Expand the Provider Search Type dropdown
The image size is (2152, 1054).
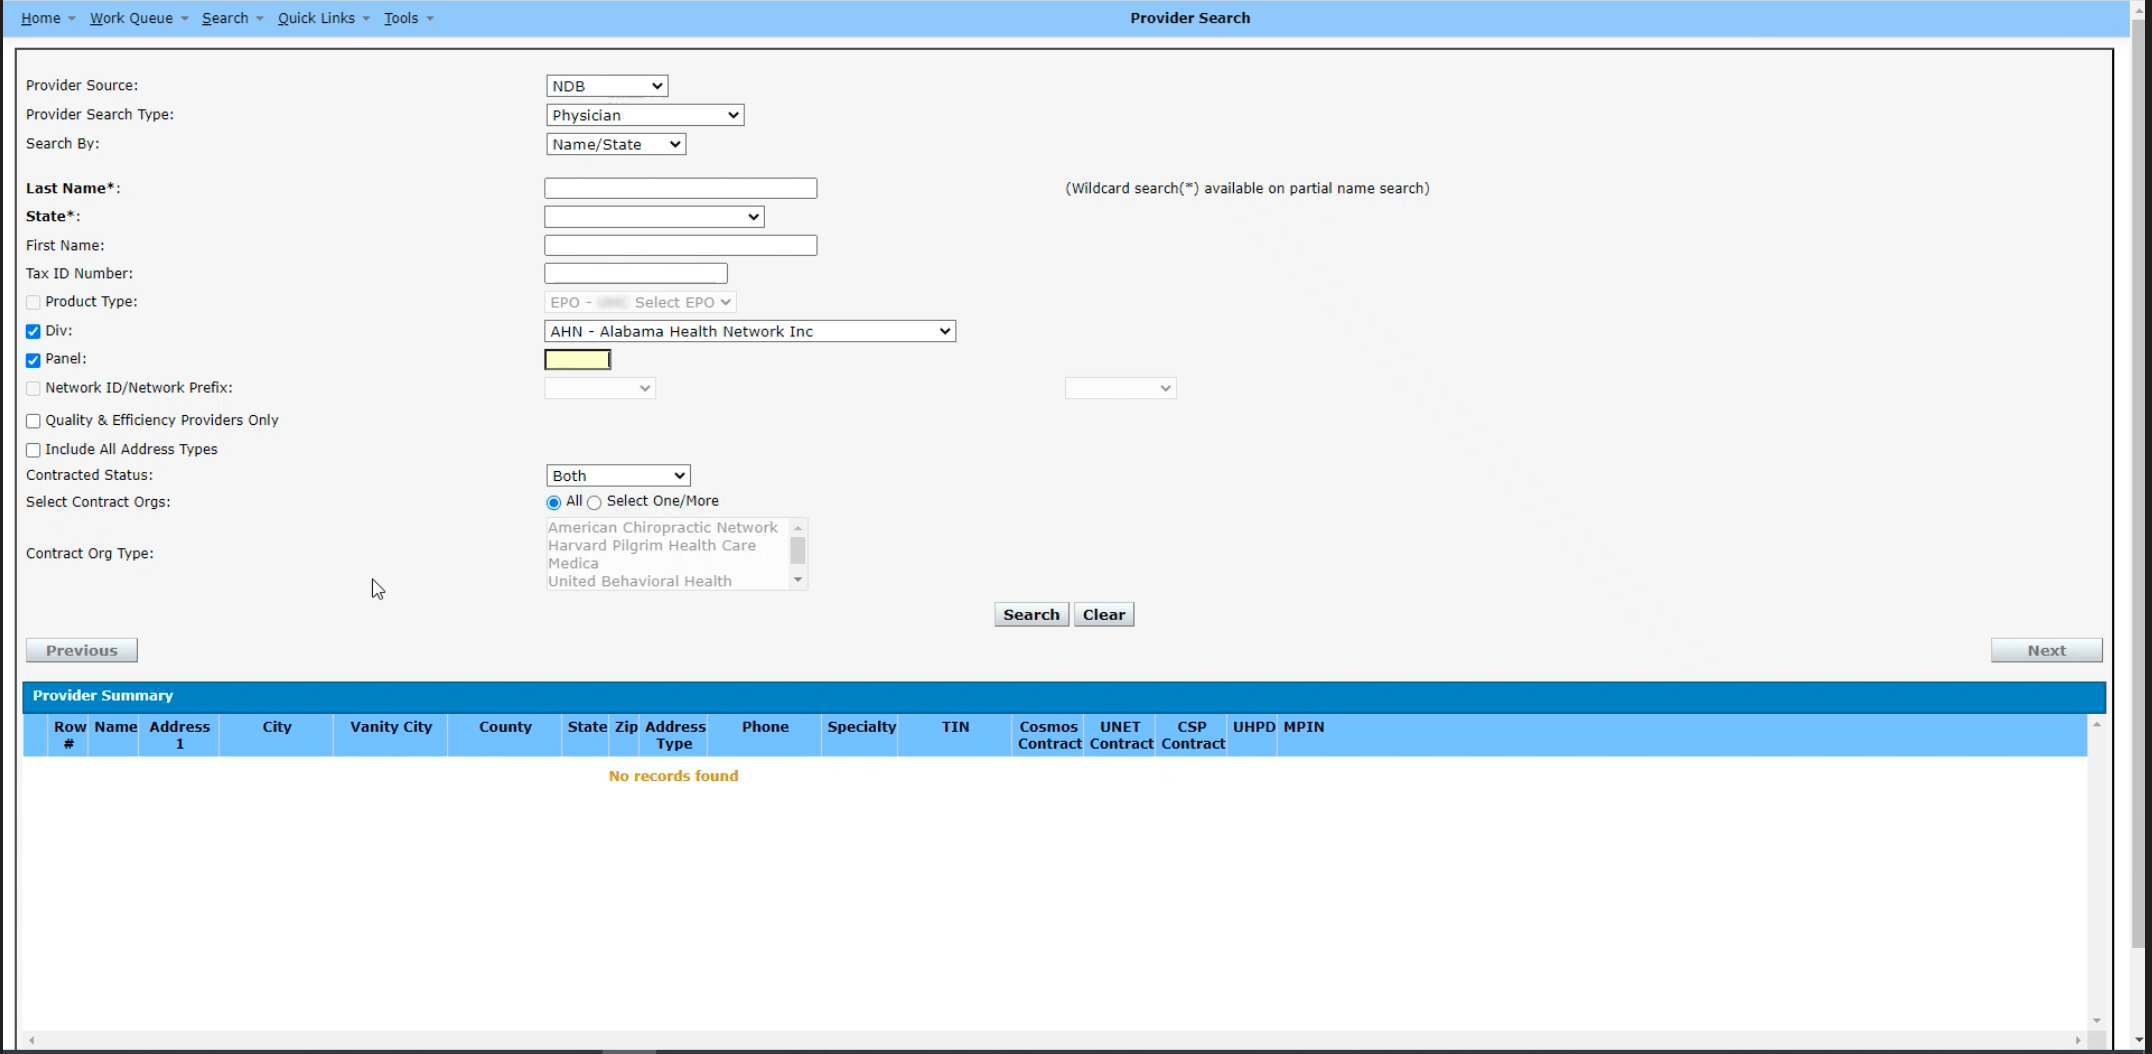coord(645,115)
